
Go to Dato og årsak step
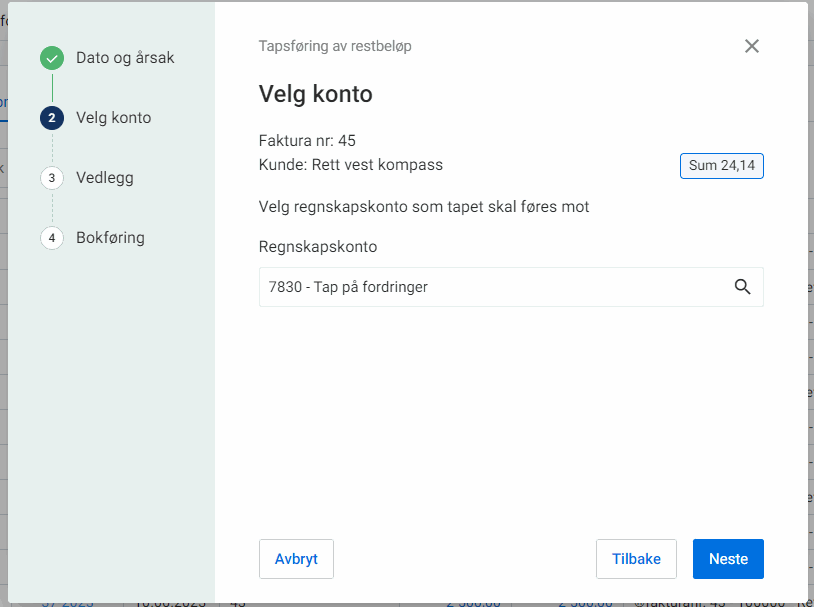(125, 58)
